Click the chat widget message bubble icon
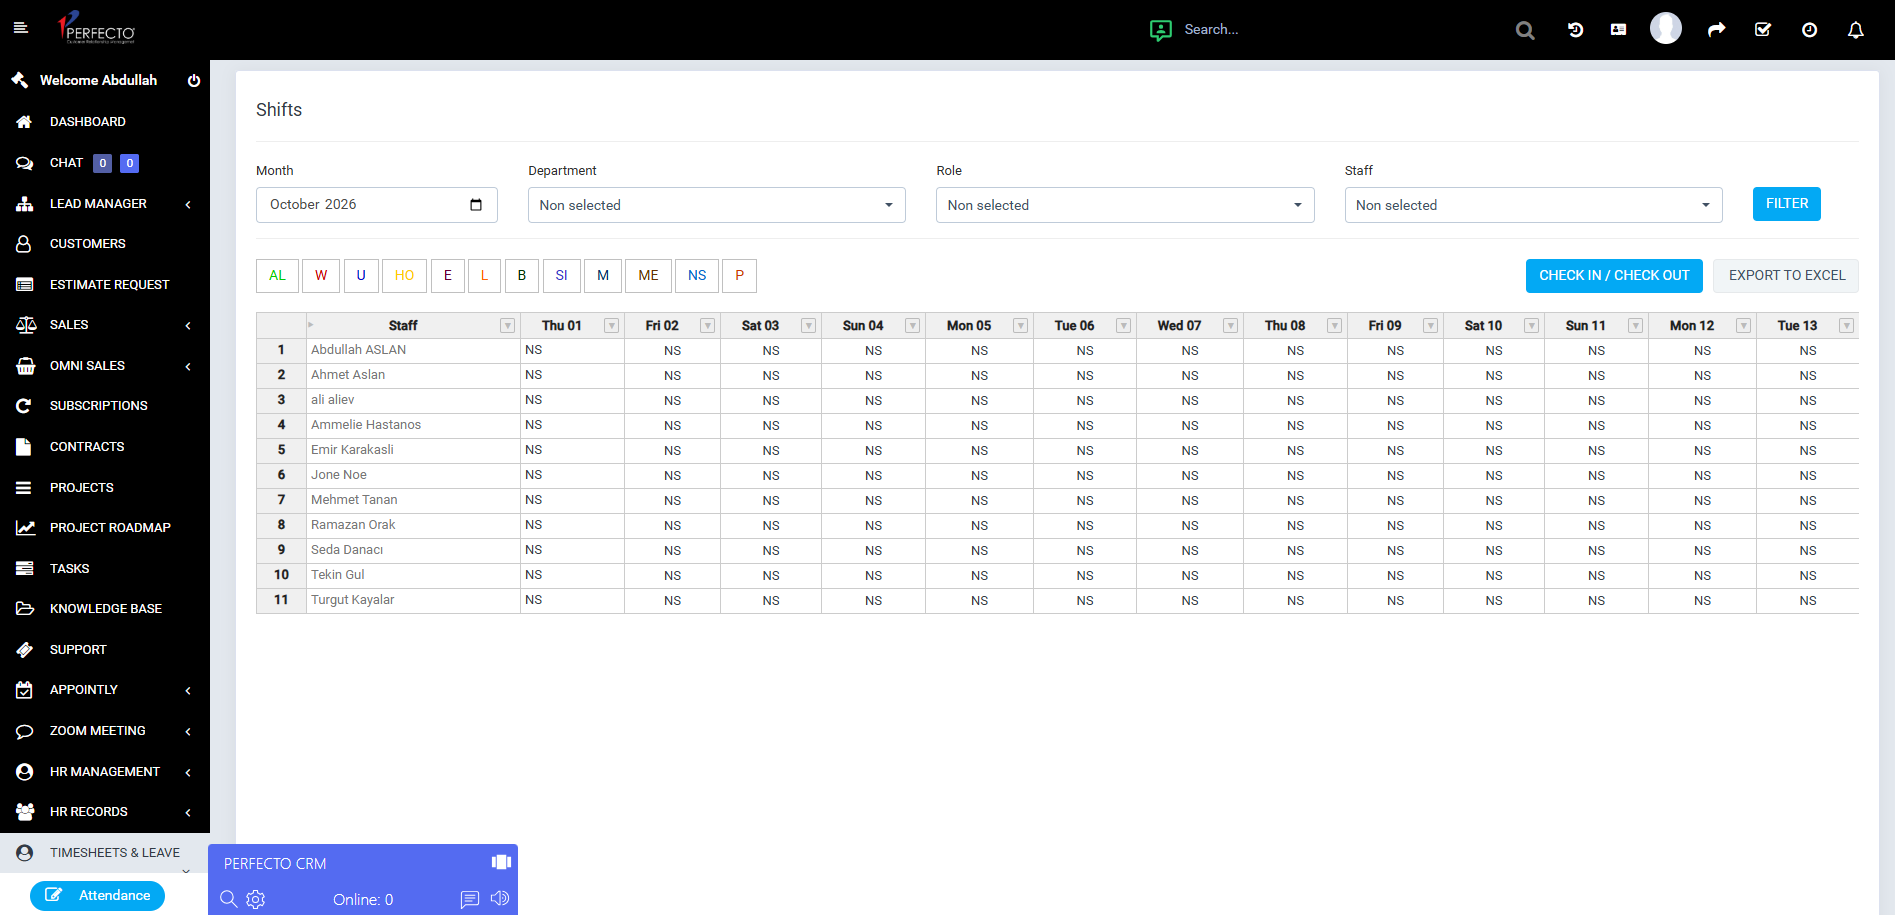 [x=470, y=899]
